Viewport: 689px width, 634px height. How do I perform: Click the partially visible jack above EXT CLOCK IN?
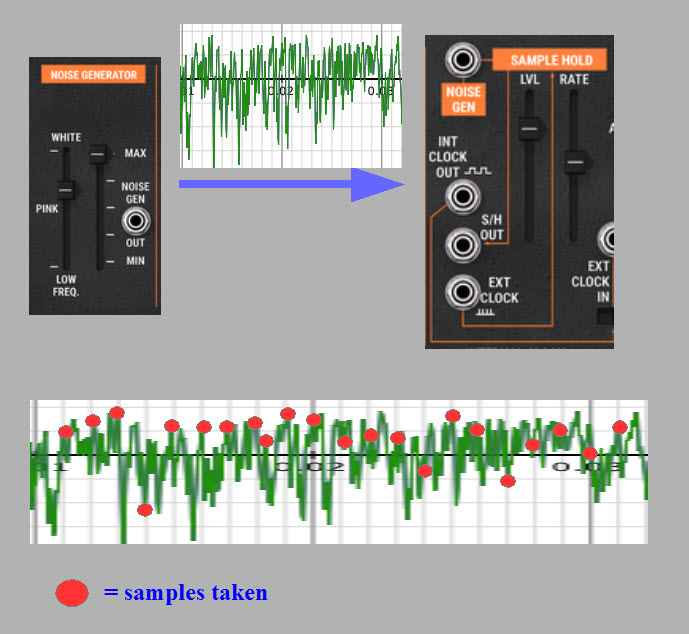[x=606, y=239]
